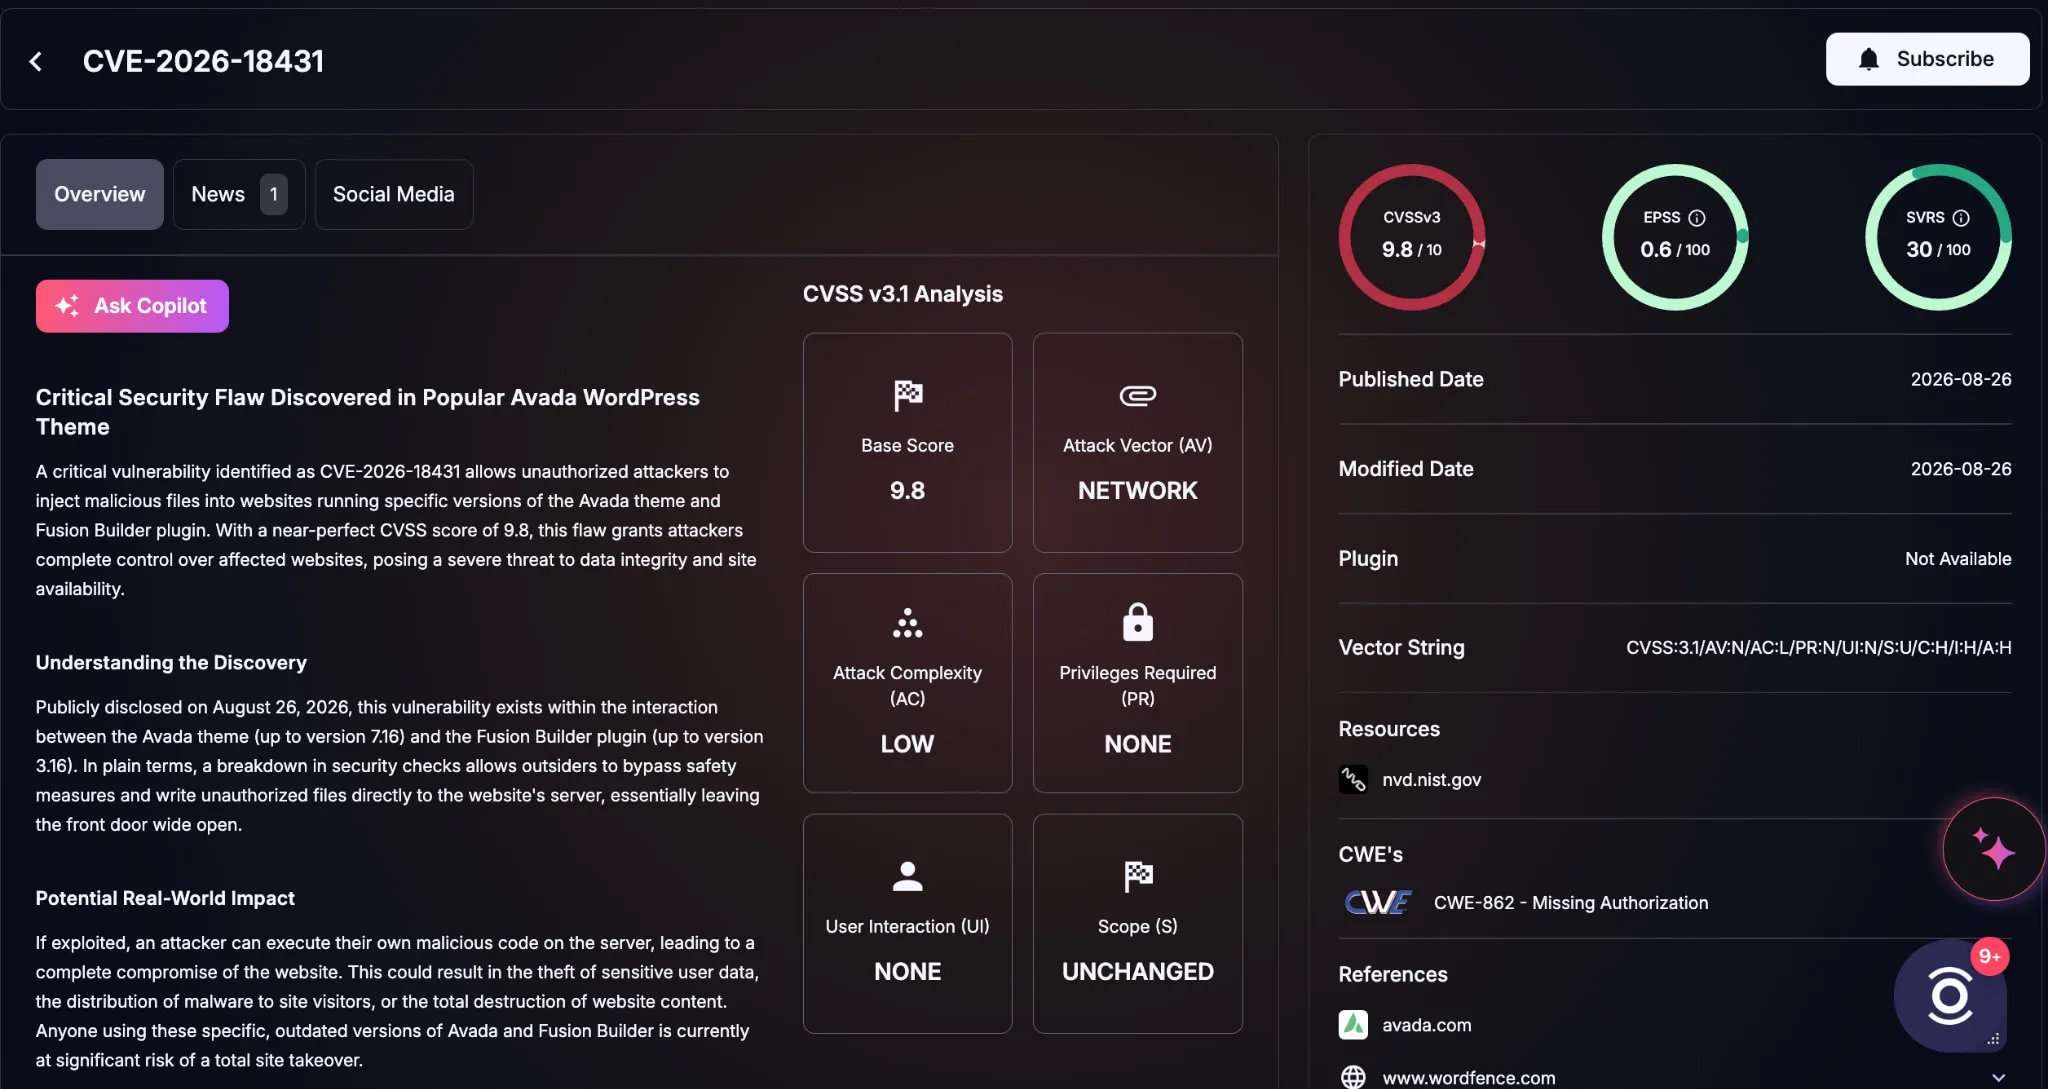Click the User Interaction NONE value

tap(907, 971)
